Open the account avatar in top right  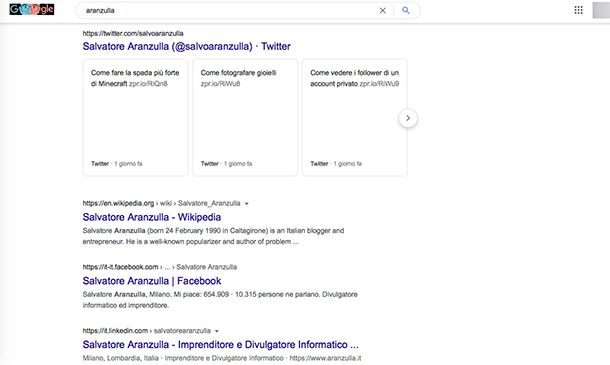[601, 10]
